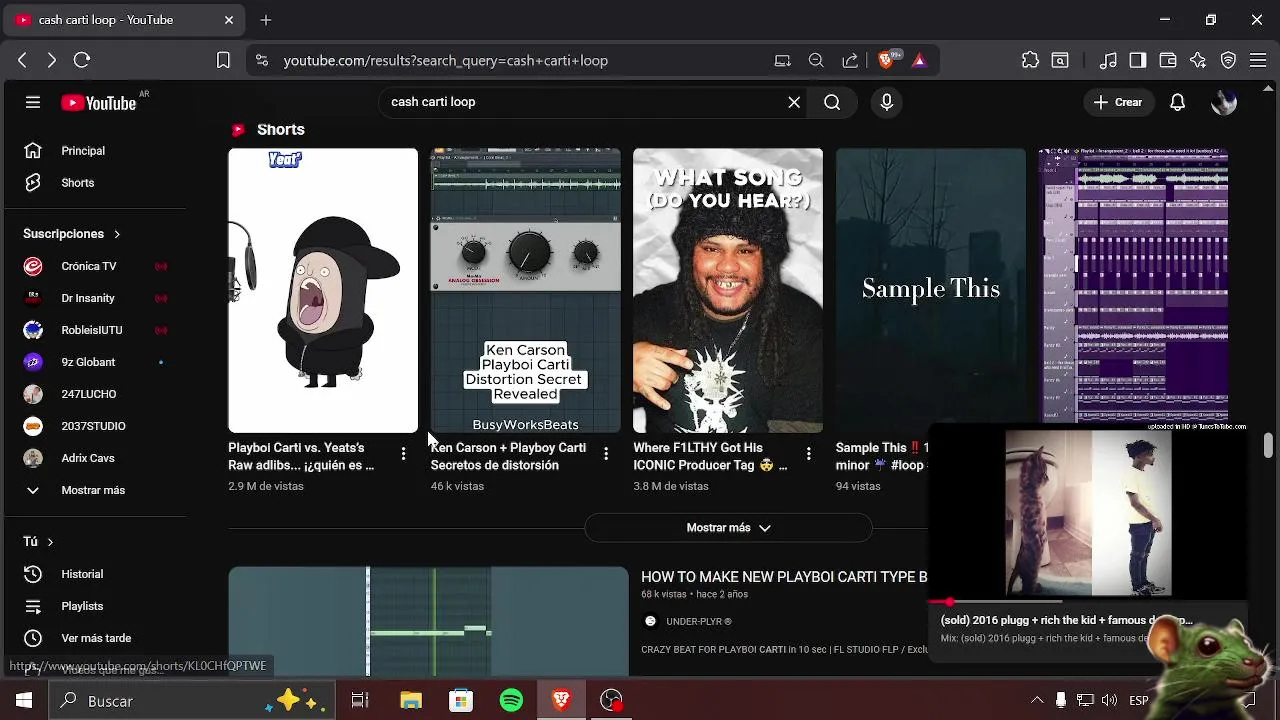Open the Brave Wallet icon

coord(1168,60)
